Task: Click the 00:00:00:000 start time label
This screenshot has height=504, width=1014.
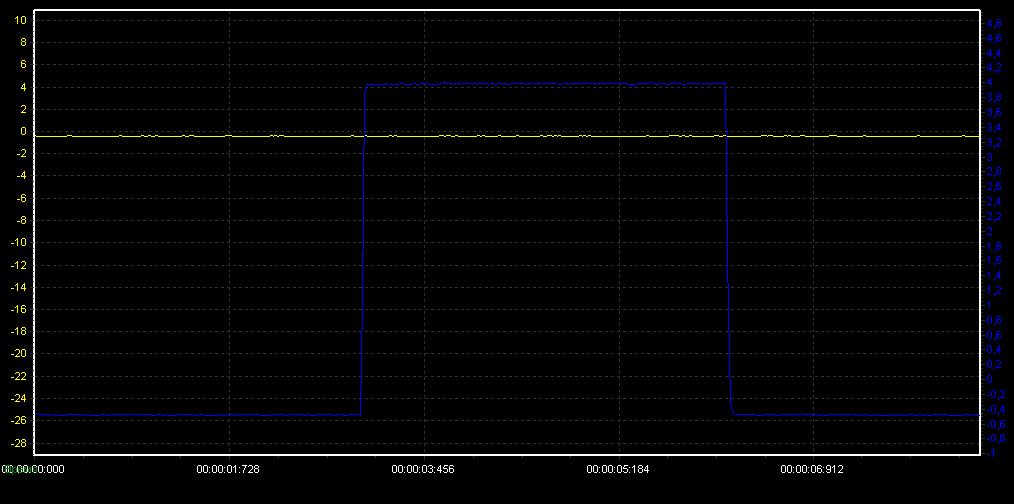Action: pos(34,468)
